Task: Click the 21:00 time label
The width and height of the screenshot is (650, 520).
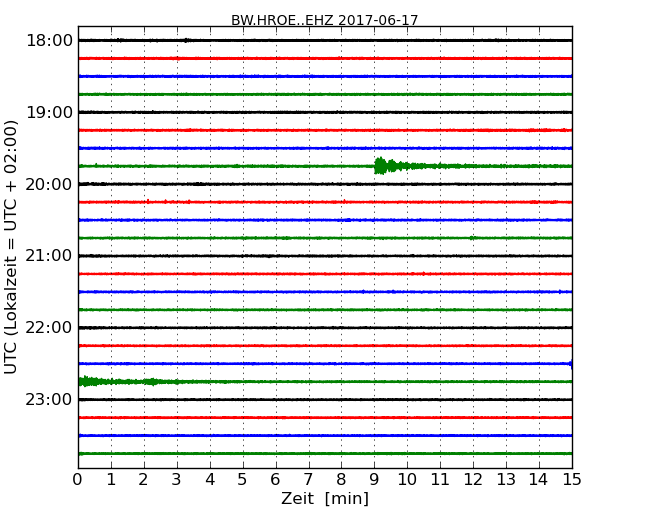Action: 49,256
